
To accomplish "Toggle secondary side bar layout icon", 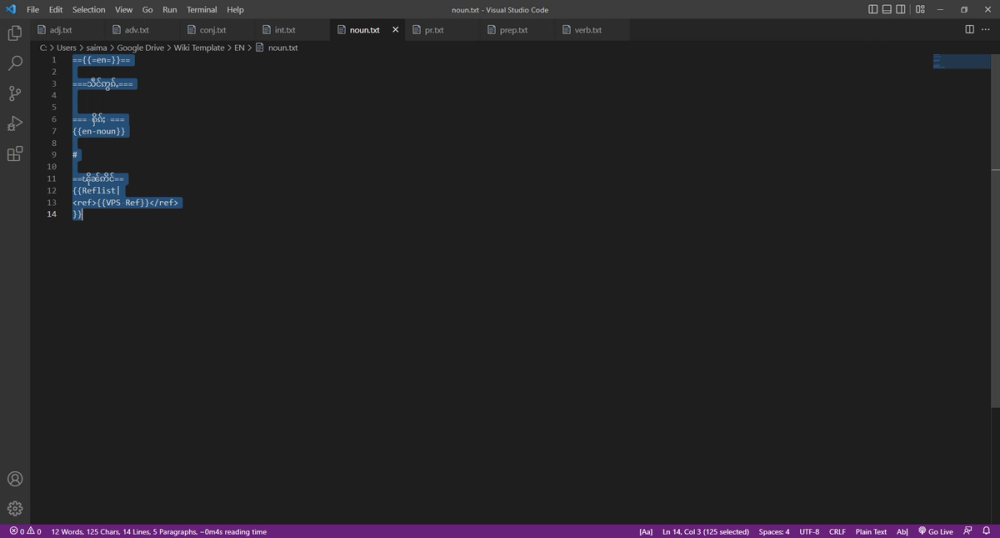I will pyautogui.click(x=901, y=9).
